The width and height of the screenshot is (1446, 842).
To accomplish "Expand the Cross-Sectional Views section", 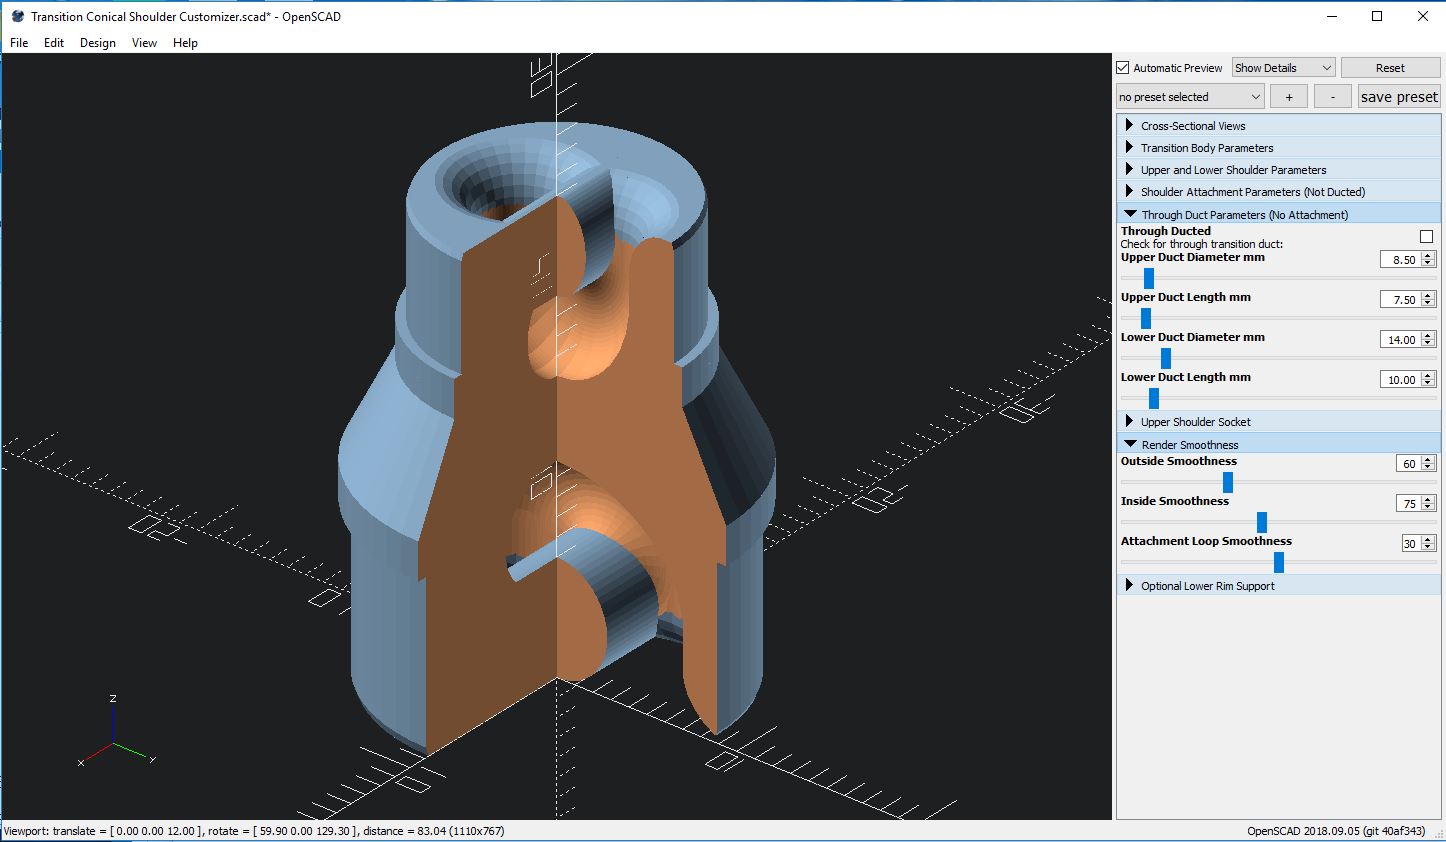I will click(x=1278, y=126).
